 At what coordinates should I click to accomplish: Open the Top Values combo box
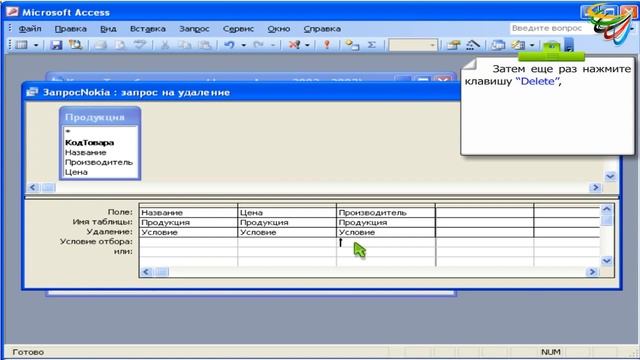[x=413, y=45]
